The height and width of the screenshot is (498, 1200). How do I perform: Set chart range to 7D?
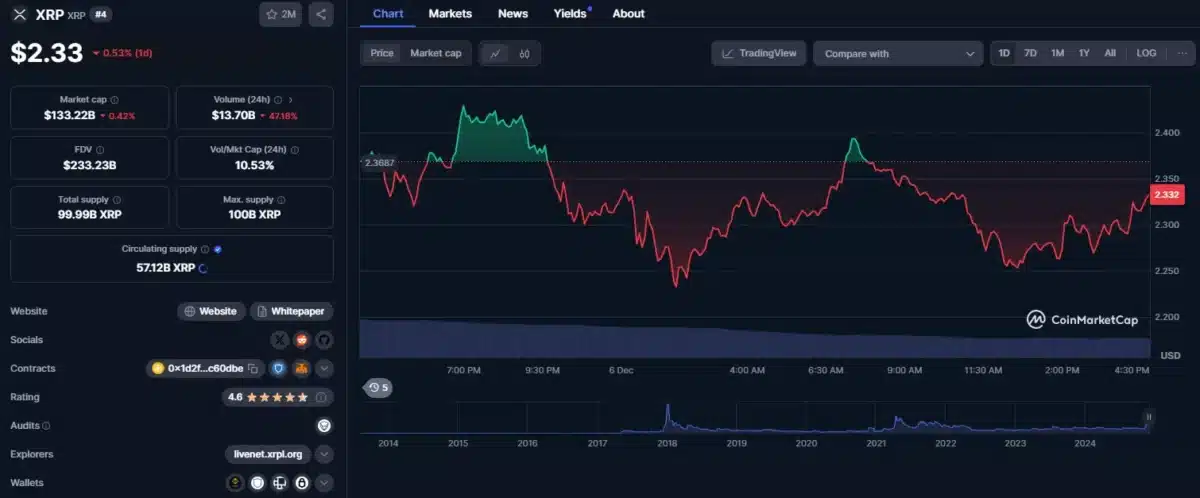point(1030,53)
